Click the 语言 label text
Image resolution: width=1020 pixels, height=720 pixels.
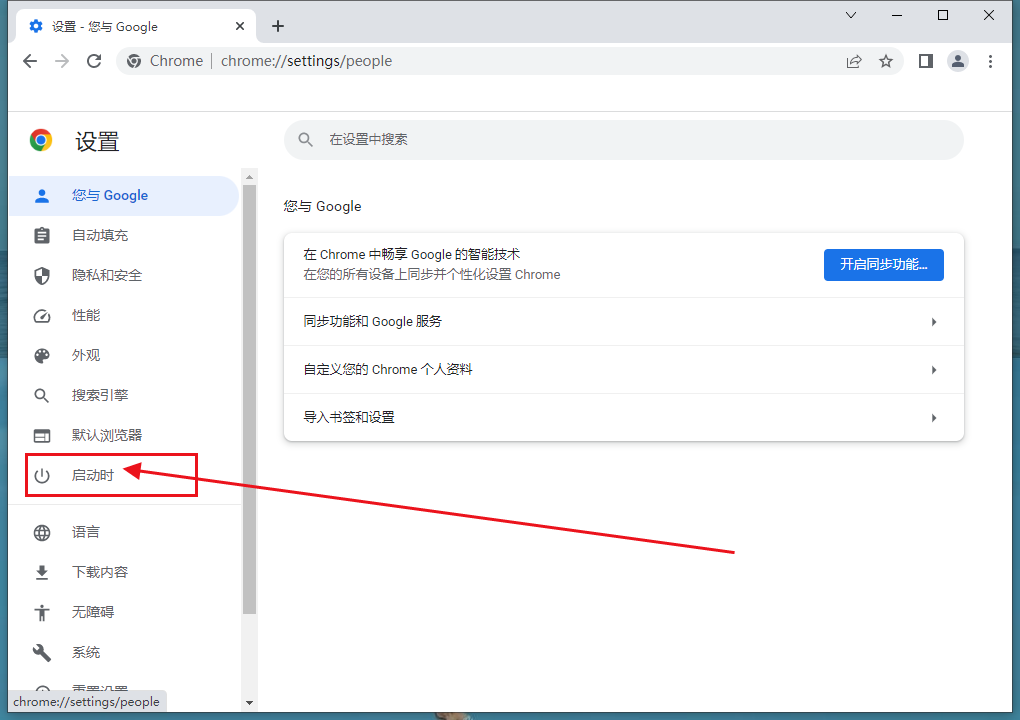coord(85,532)
